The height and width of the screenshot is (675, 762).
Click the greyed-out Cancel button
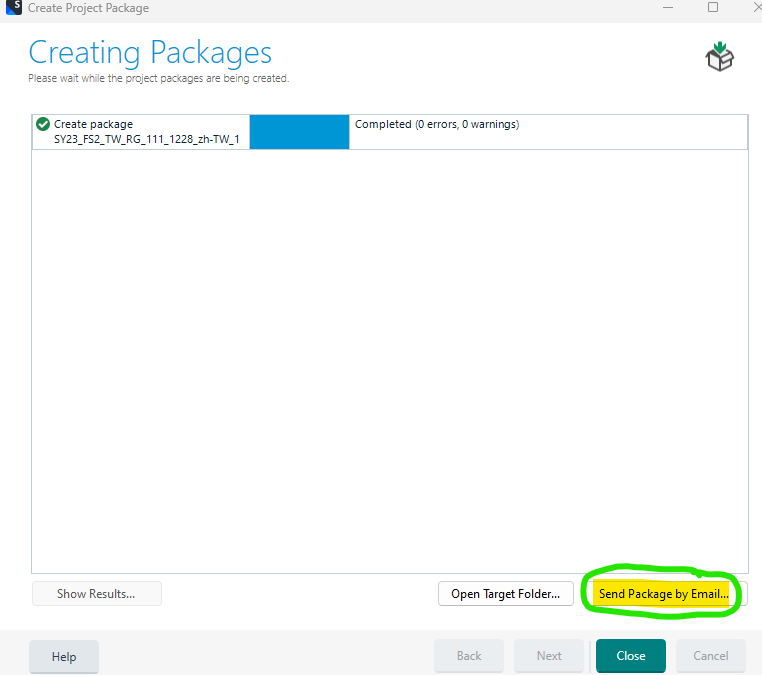pos(710,656)
